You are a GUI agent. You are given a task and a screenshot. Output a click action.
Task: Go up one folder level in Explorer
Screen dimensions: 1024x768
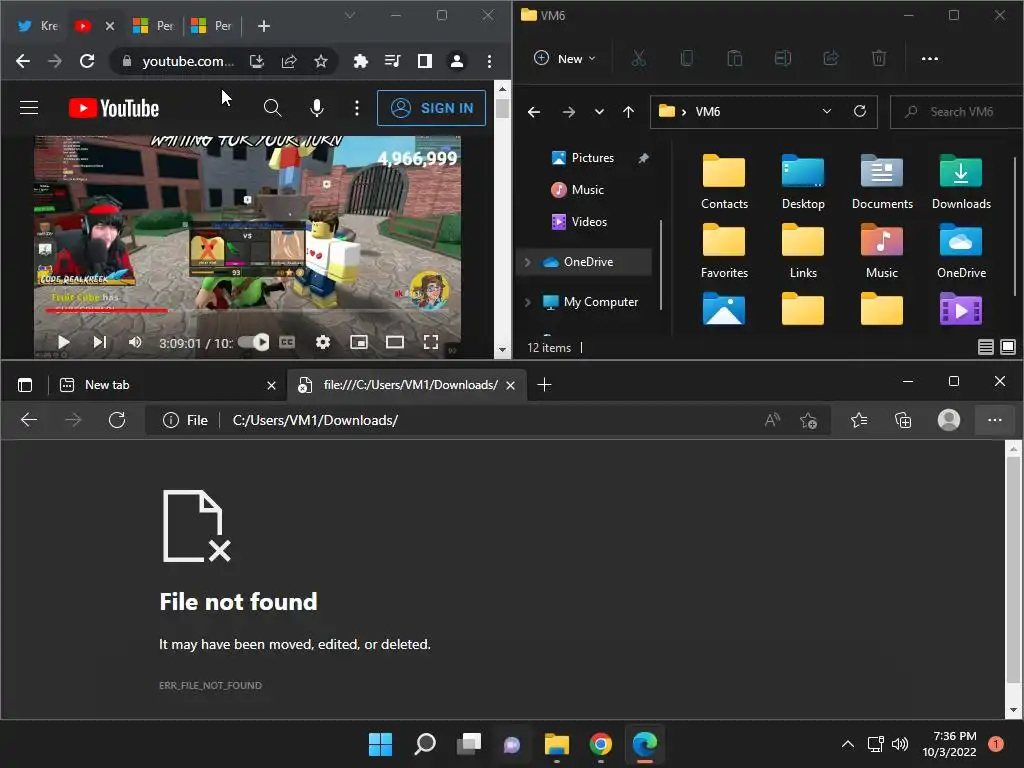[x=628, y=112]
